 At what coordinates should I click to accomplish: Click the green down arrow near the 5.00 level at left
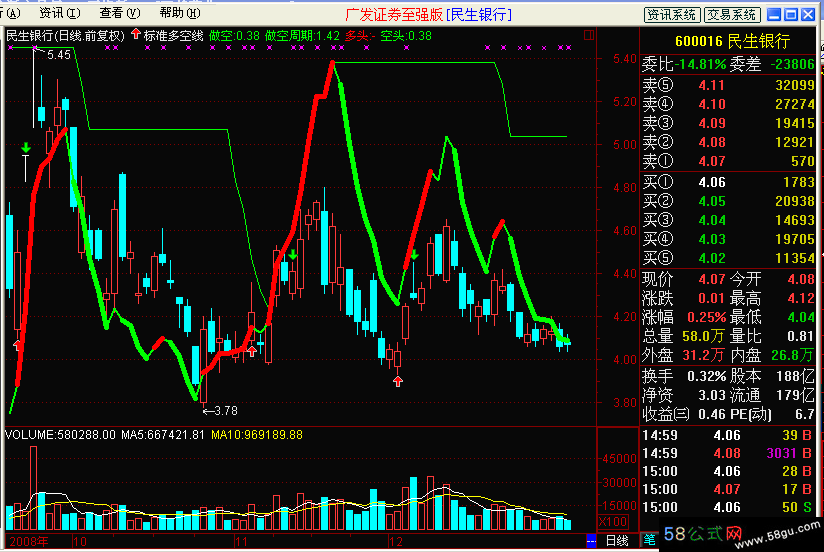26,148
